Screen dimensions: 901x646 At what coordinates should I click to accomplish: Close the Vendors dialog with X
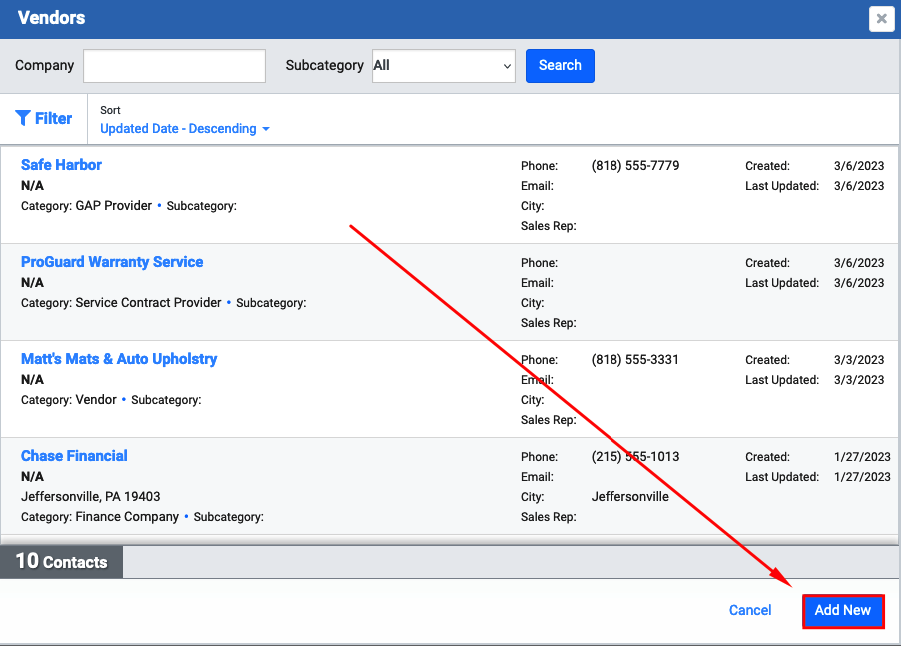[x=881, y=19]
